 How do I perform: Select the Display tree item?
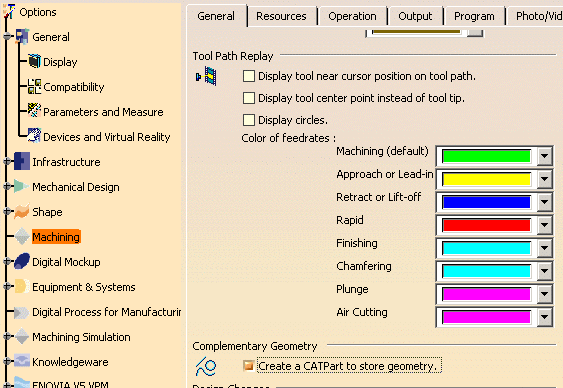tap(60, 62)
